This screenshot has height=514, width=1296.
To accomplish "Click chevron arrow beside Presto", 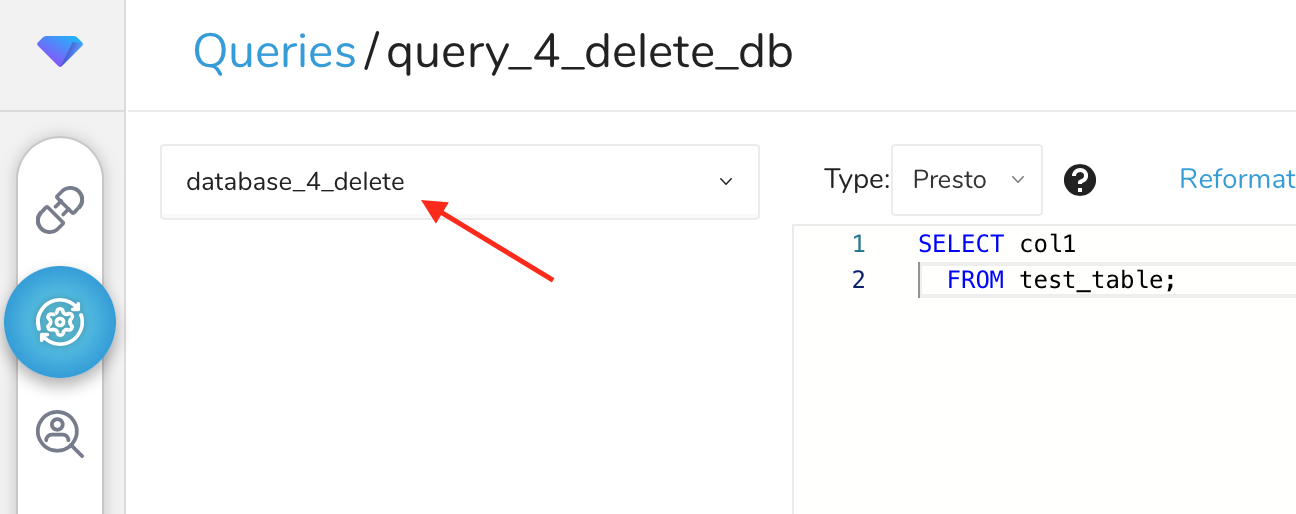I will pyautogui.click(x=1018, y=180).
